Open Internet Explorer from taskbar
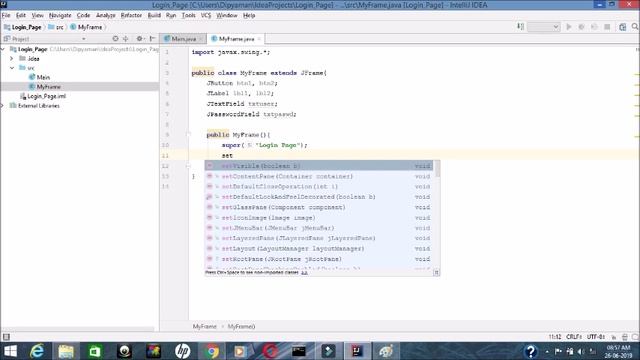 [37, 351]
